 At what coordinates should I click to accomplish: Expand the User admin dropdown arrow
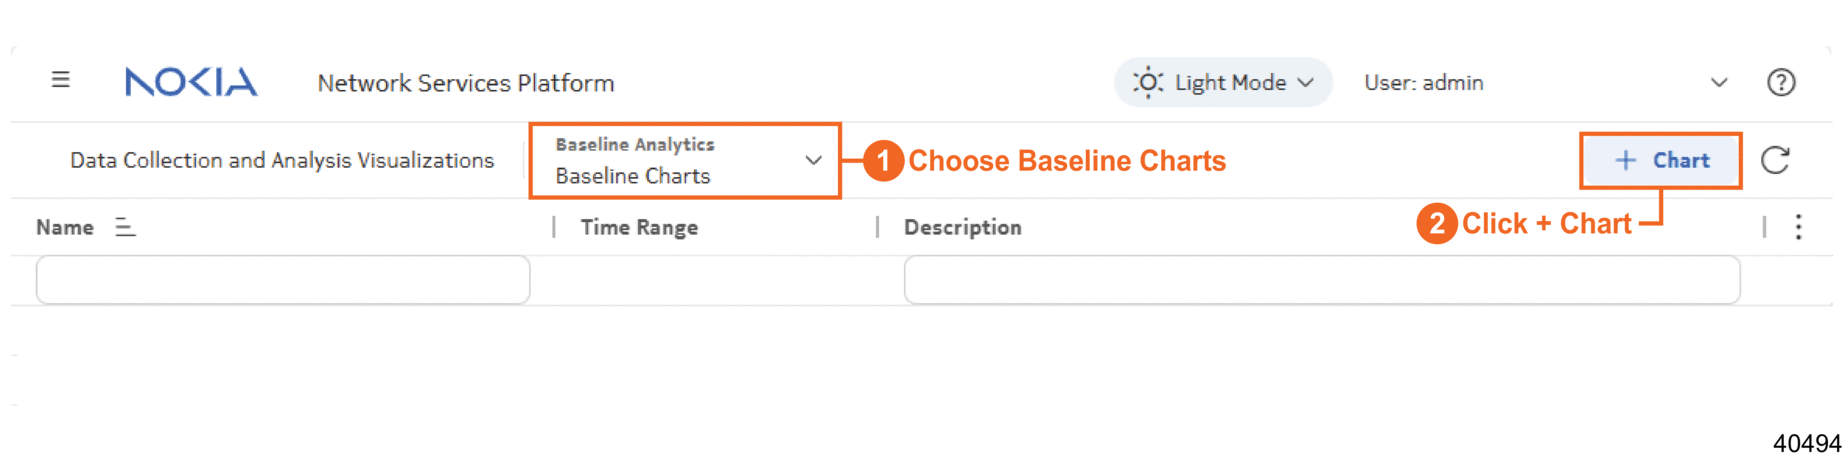tap(1718, 82)
